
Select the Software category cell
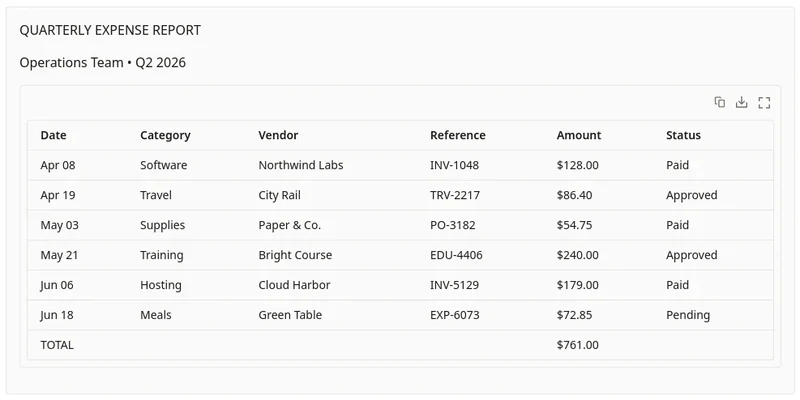163,165
